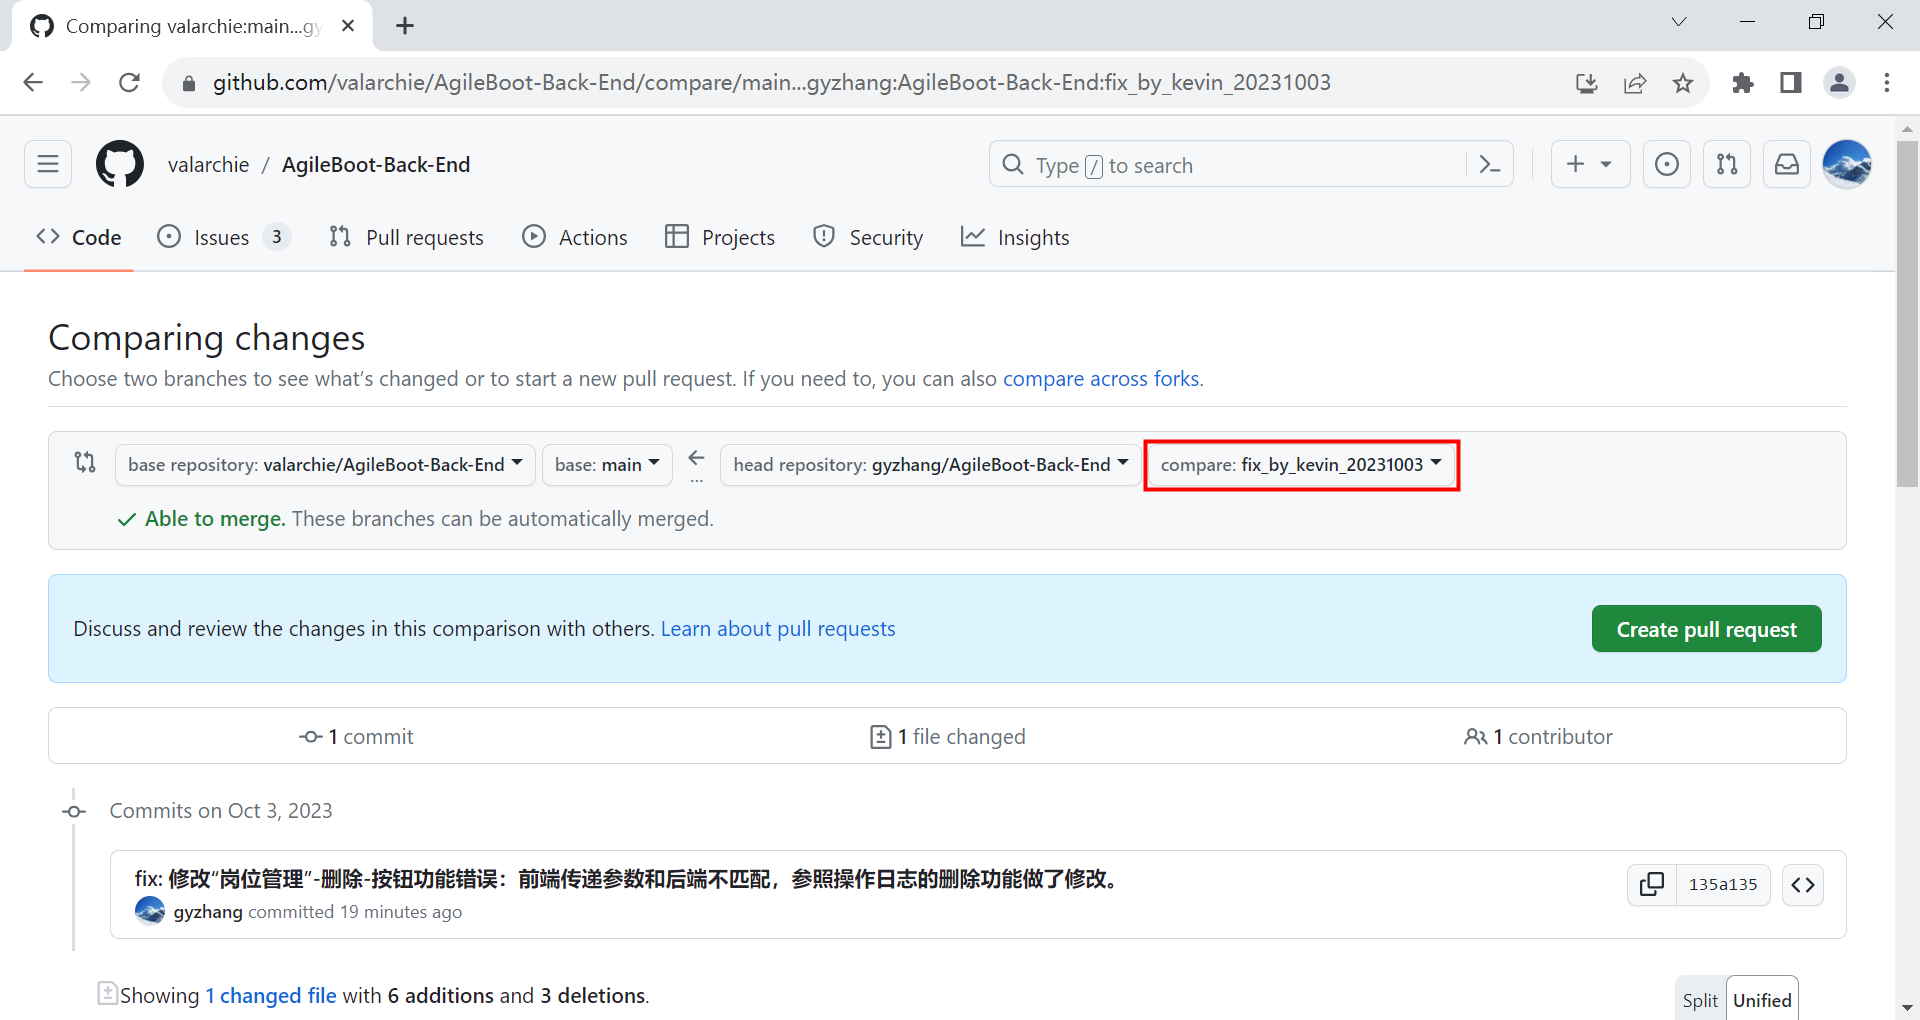The width and height of the screenshot is (1920, 1020).
Task: Click the switch base and head icon
Action: click(85, 462)
